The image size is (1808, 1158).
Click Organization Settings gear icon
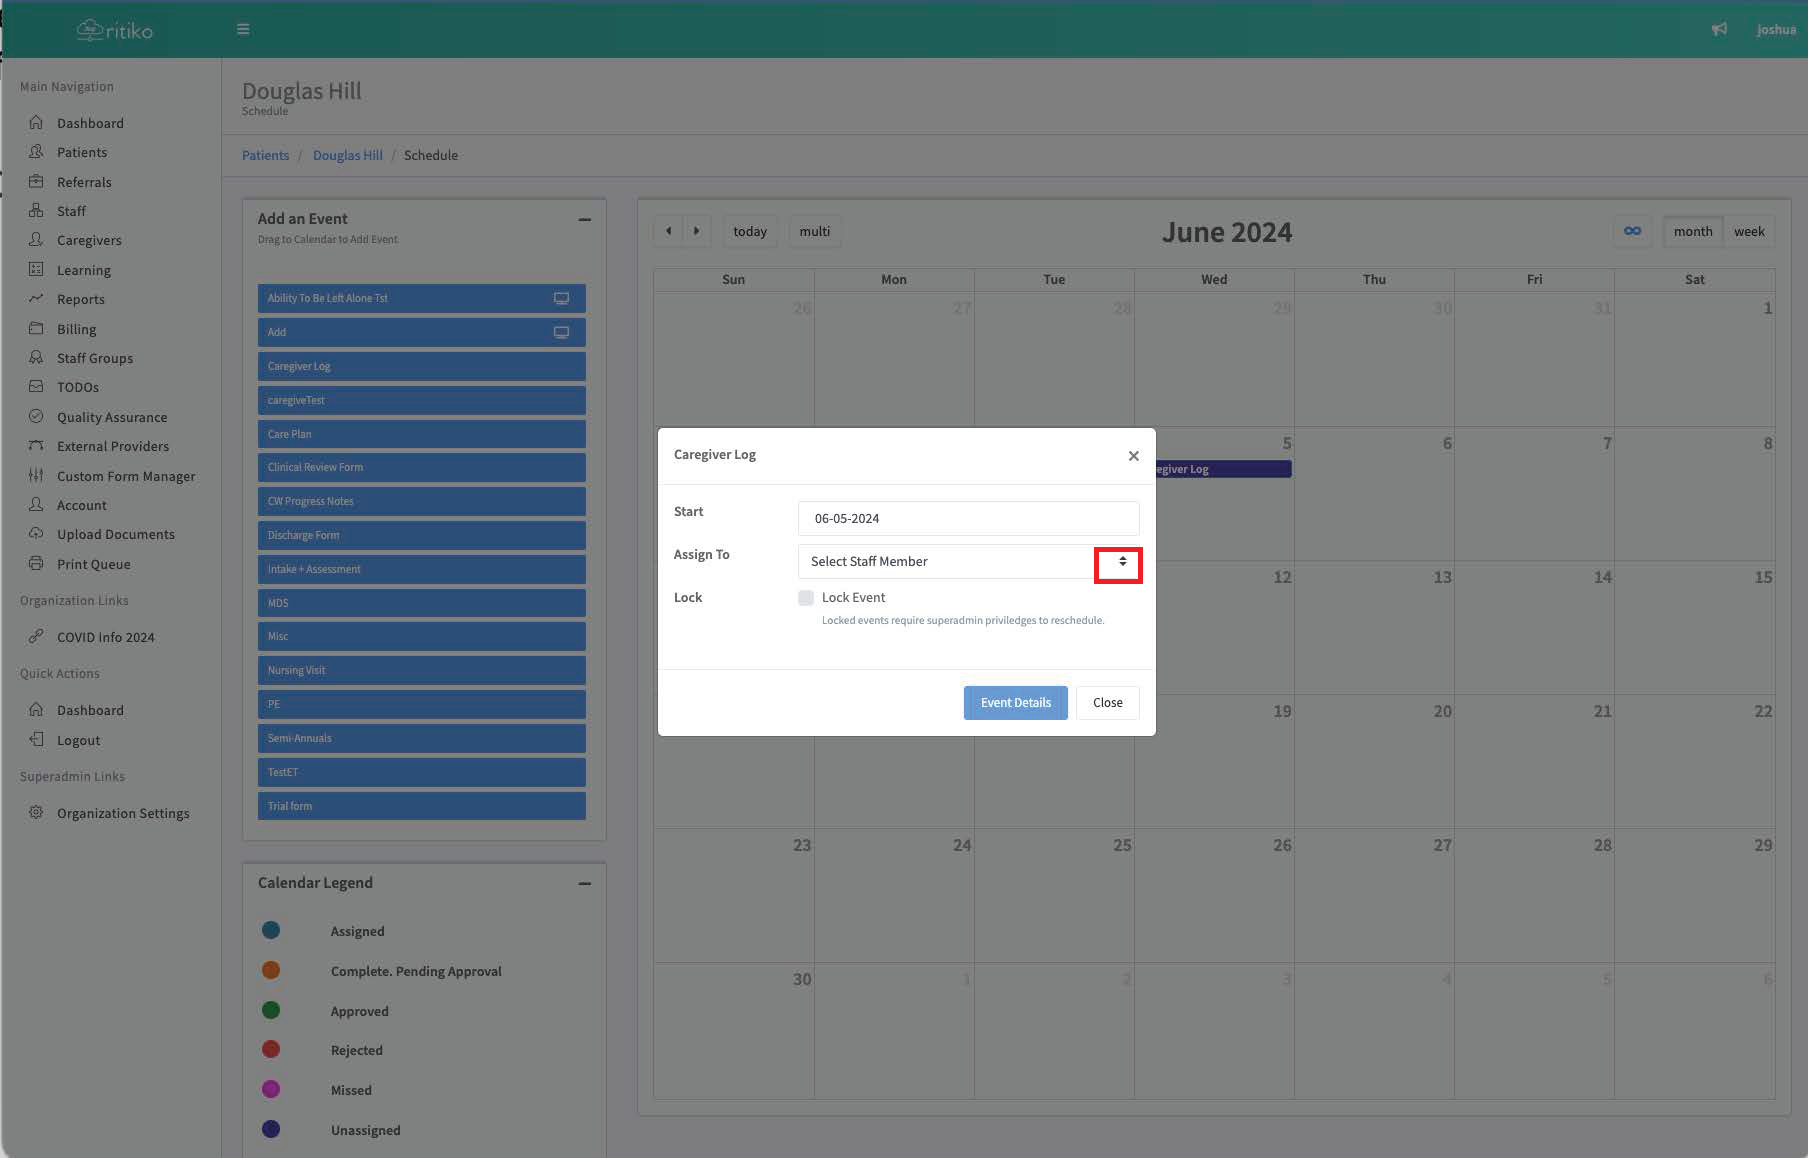(36, 813)
